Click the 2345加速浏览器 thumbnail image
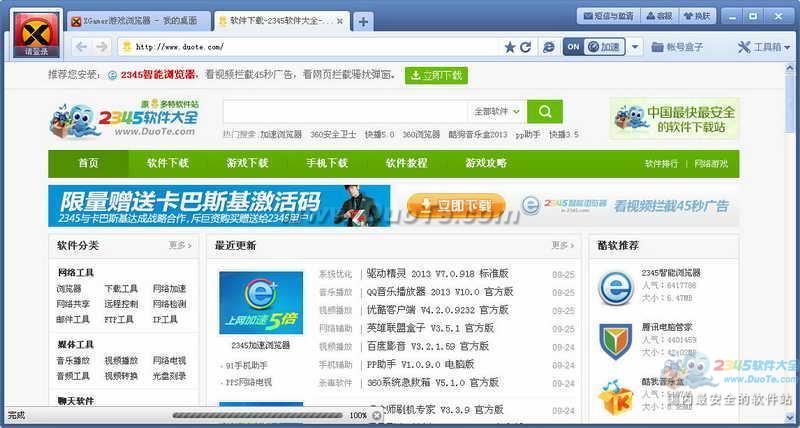 (261, 303)
